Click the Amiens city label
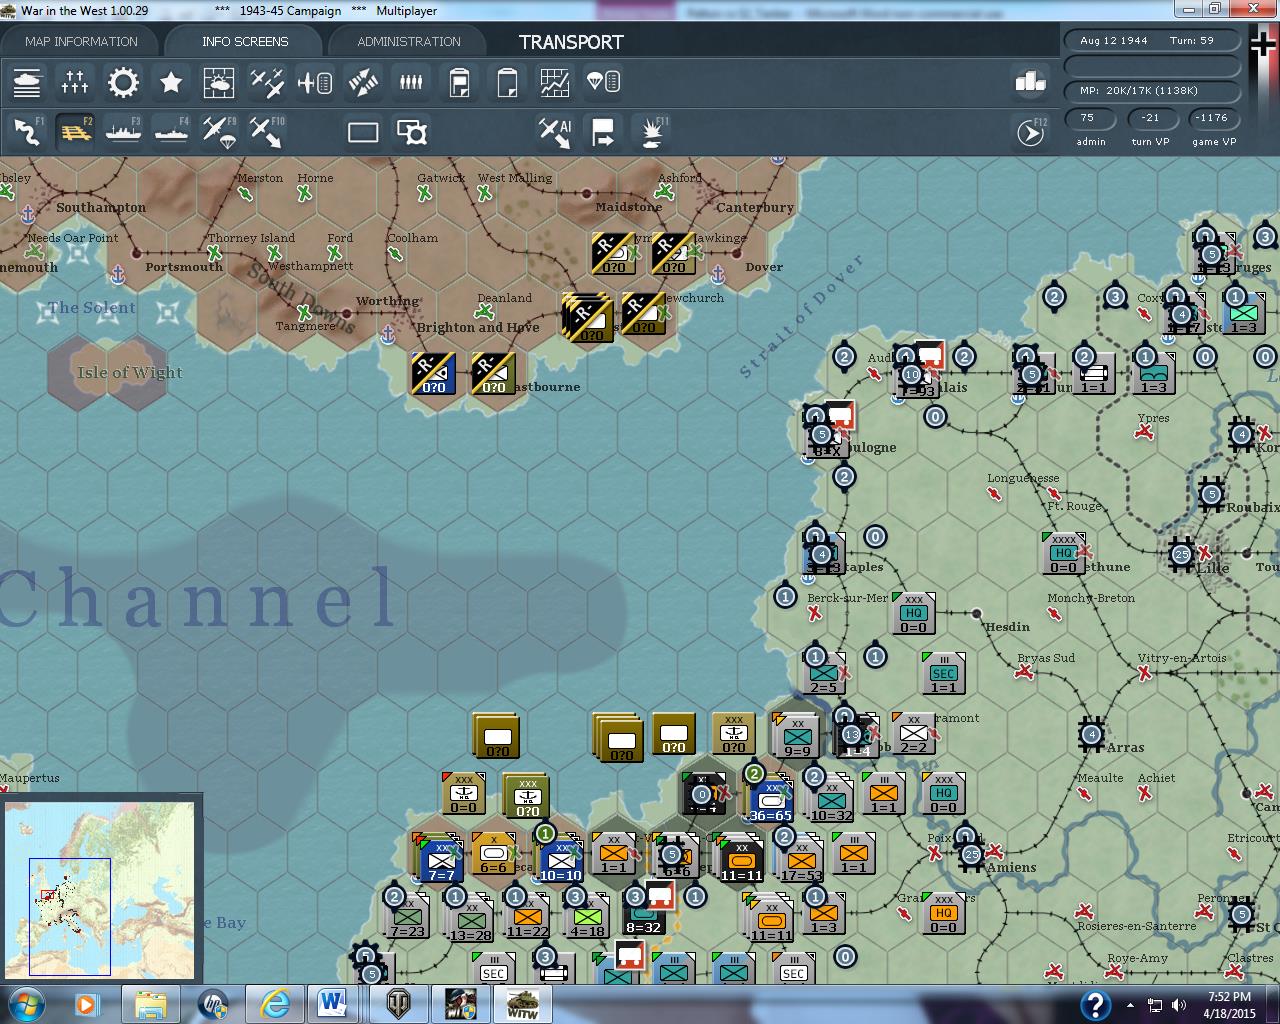Viewport: 1280px width, 1024px height. 1011,867
